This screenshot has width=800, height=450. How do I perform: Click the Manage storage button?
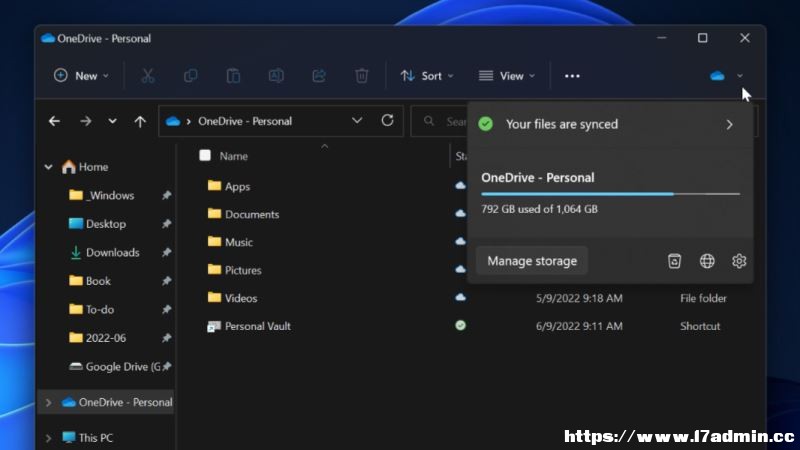pos(532,261)
